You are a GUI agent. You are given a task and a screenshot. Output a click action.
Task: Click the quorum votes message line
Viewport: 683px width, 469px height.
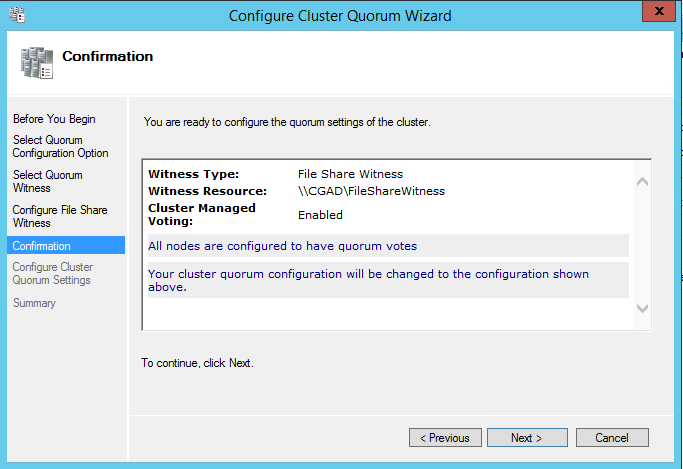(282, 246)
